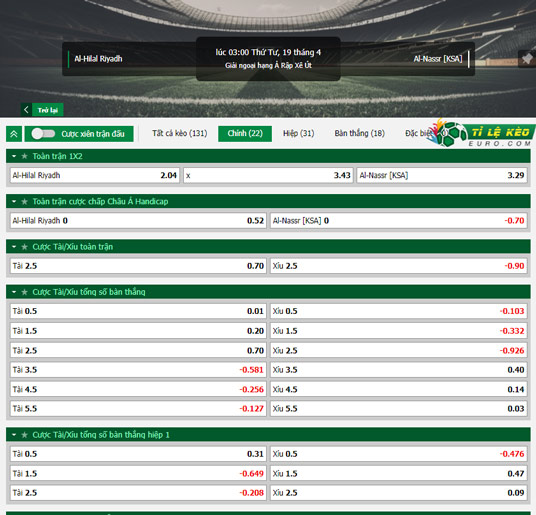Choose total goals Xỉu 2.5 at -0.926
This screenshot has width=536, height=515.
click(x=398, y=350)
